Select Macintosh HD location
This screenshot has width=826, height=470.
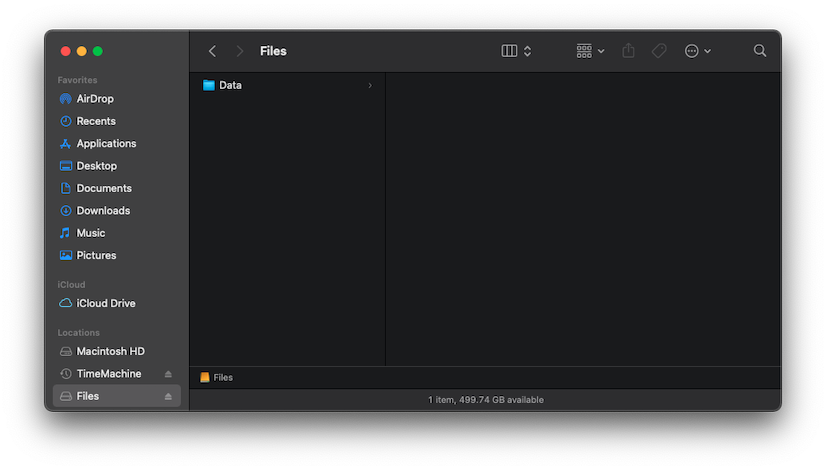[110, 351]
